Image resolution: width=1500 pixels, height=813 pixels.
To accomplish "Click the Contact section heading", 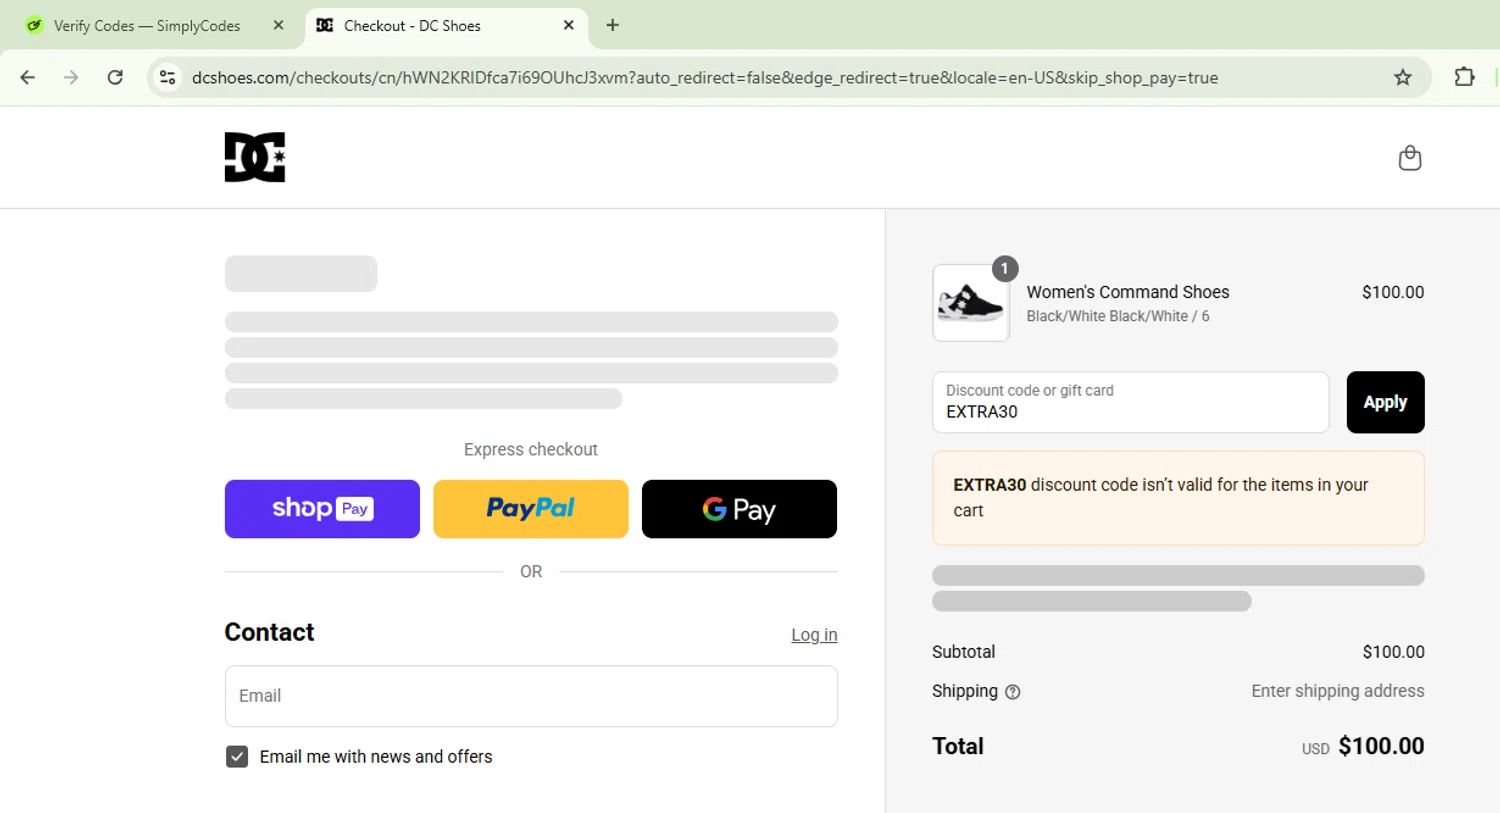I will 269,632.
